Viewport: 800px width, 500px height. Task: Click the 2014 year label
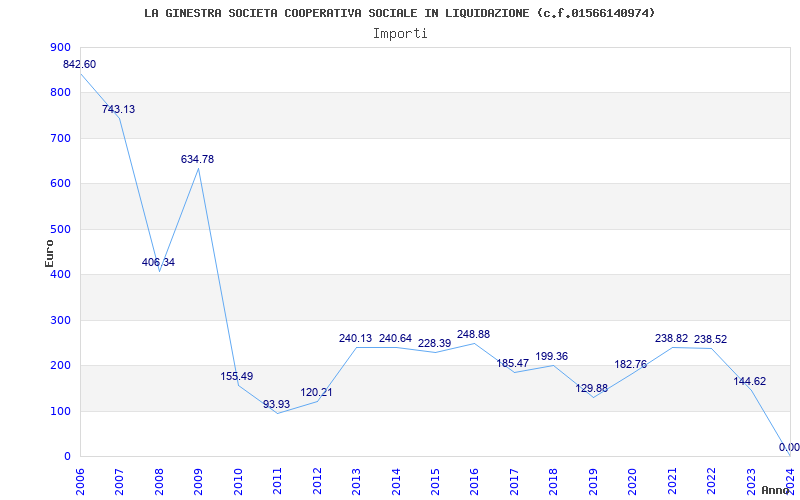(x=396, y=481)
